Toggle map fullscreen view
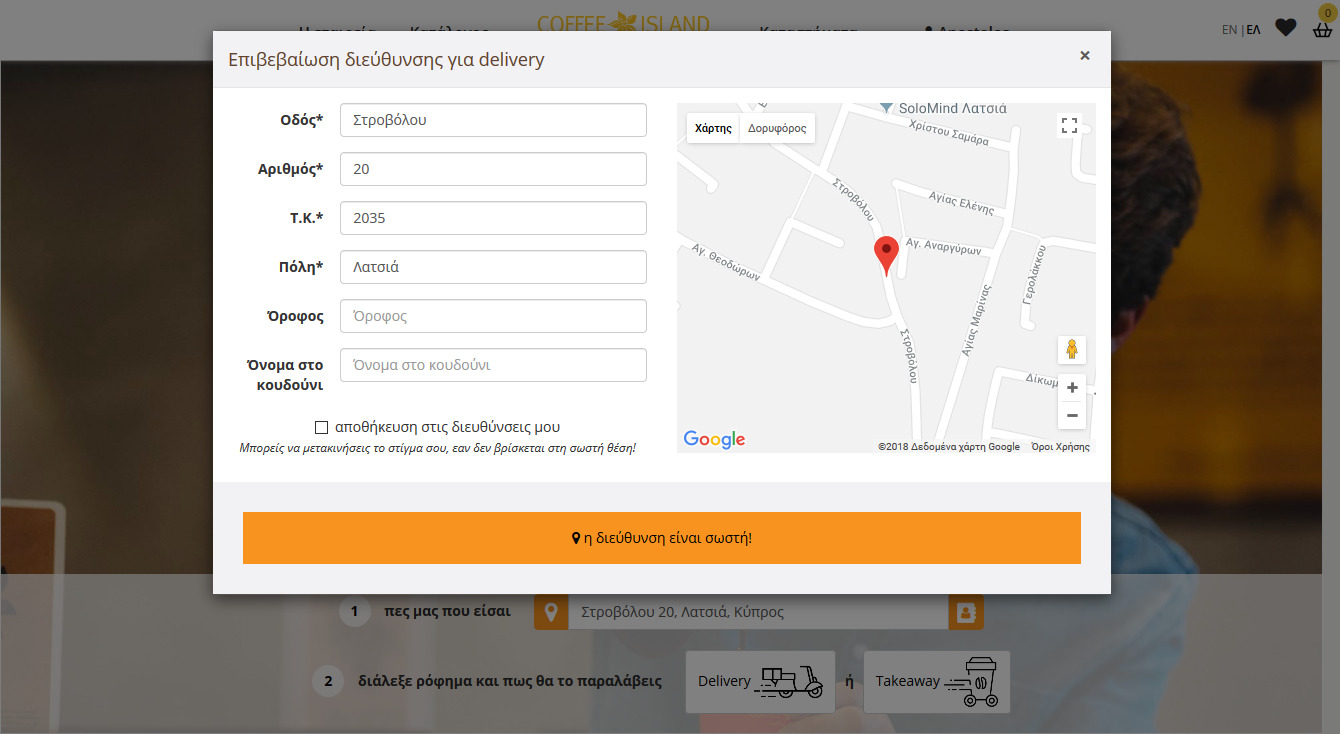Screen dimensions: 1340x734 [1069, 125]
